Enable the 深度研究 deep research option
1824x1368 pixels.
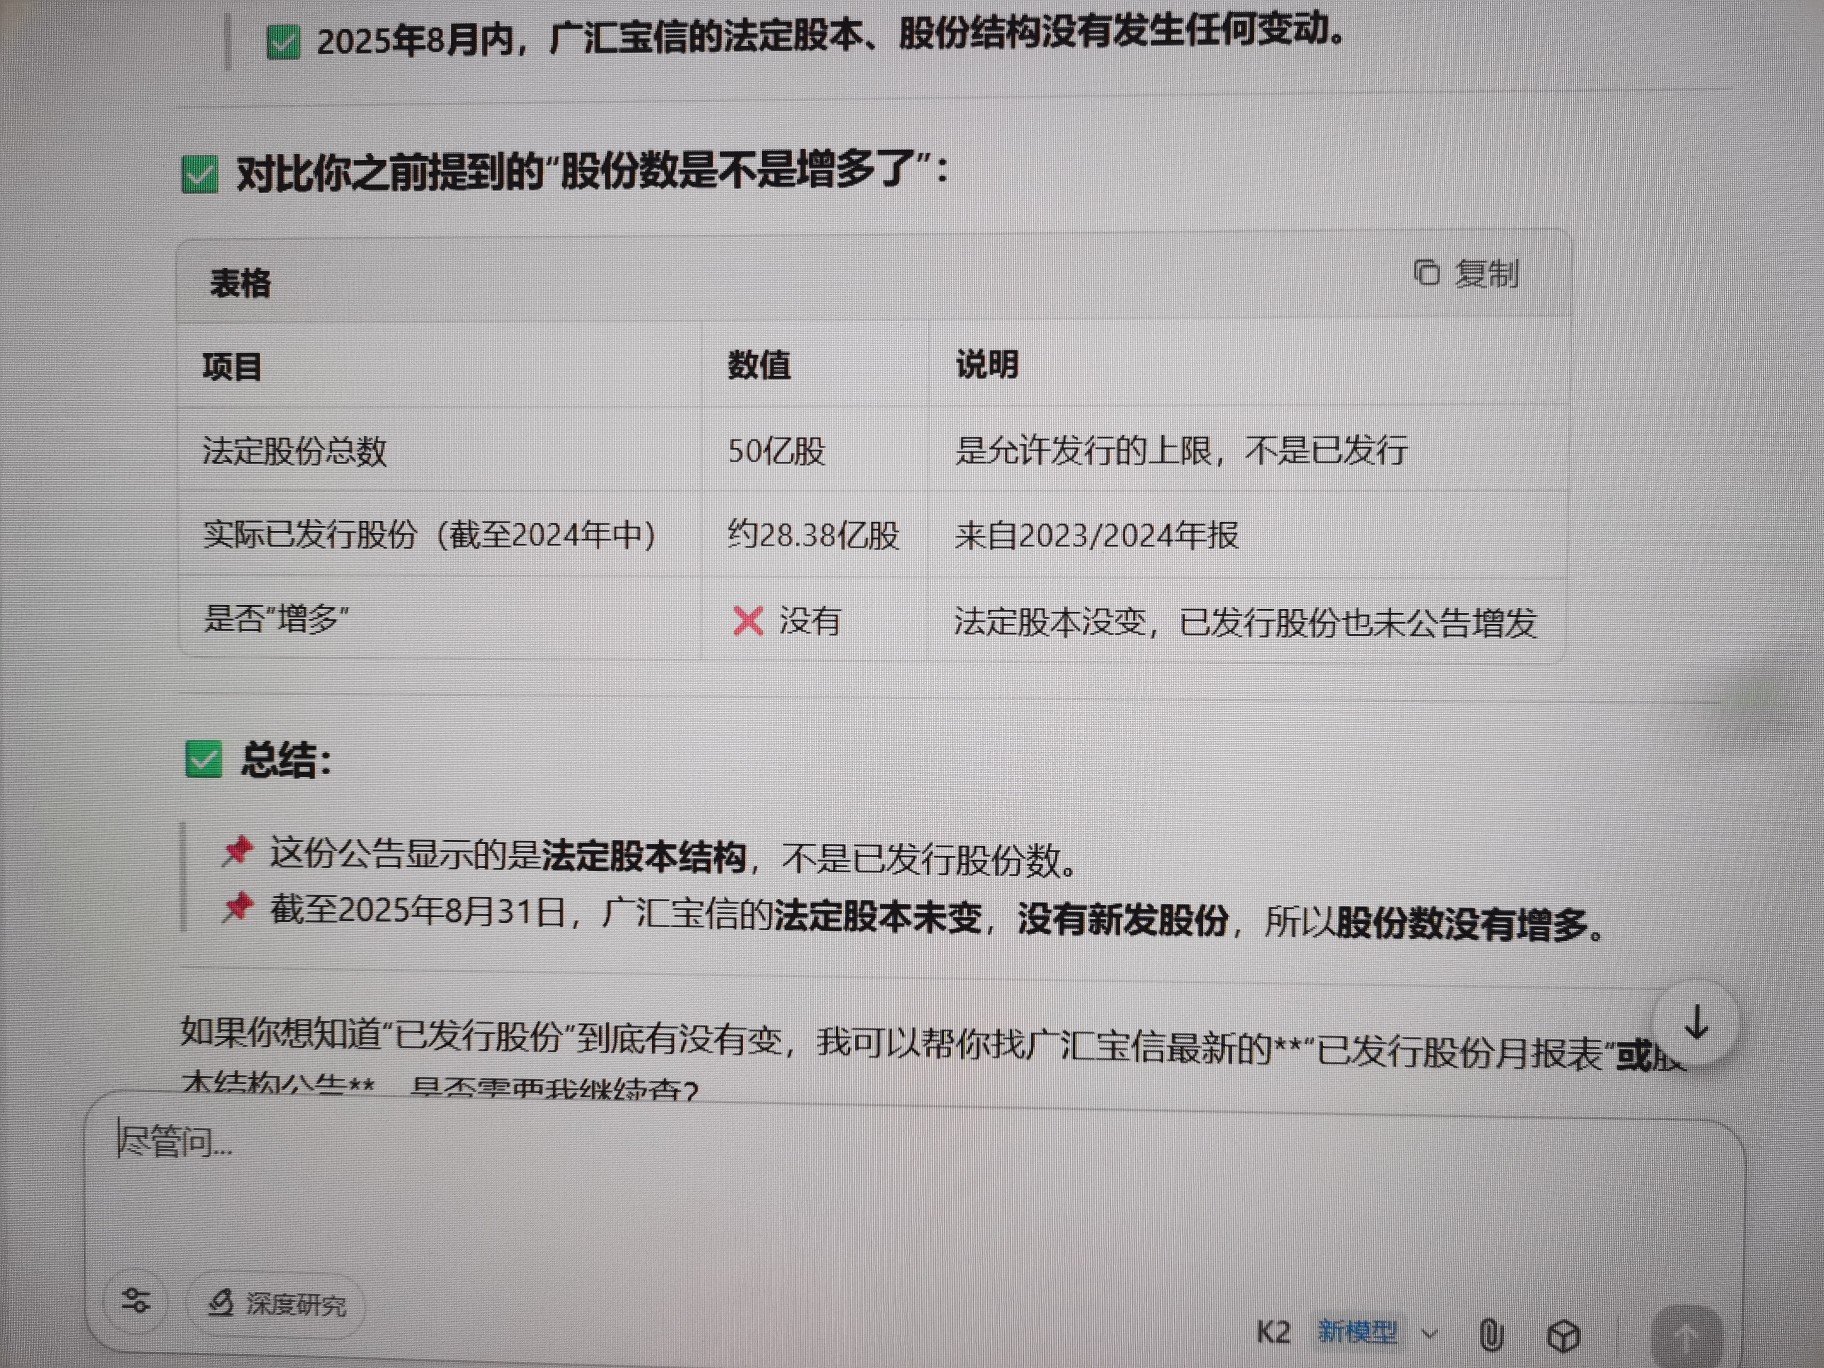(x=276, y=1304)
